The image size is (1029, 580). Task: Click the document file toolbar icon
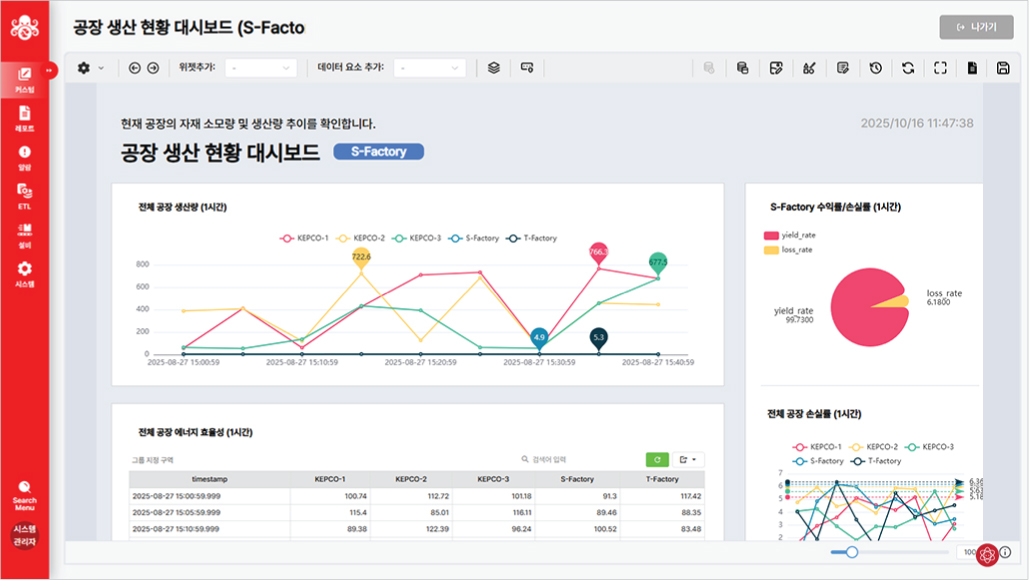pos(972,68)
